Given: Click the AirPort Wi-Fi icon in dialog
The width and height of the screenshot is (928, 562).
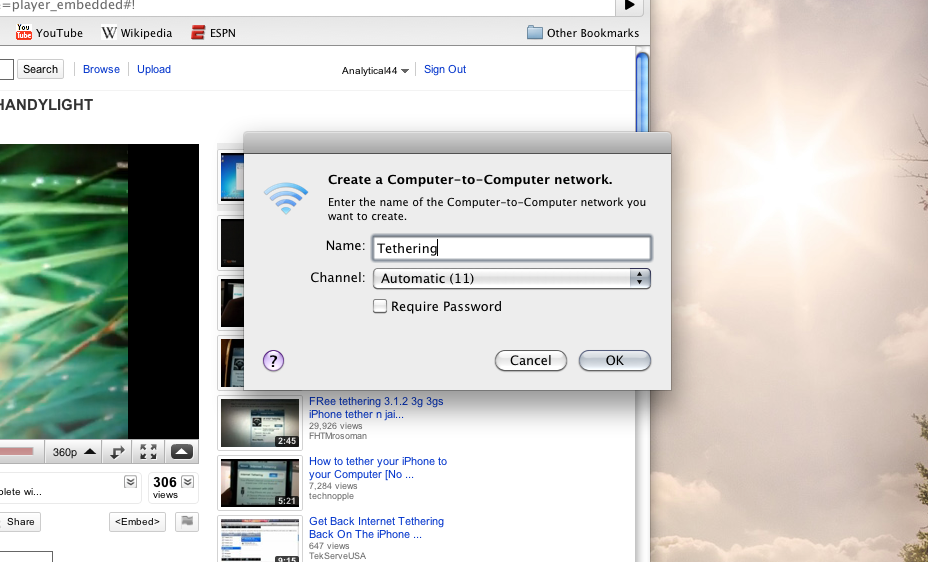Looking at the screenshot, I should tap(286, 198).
